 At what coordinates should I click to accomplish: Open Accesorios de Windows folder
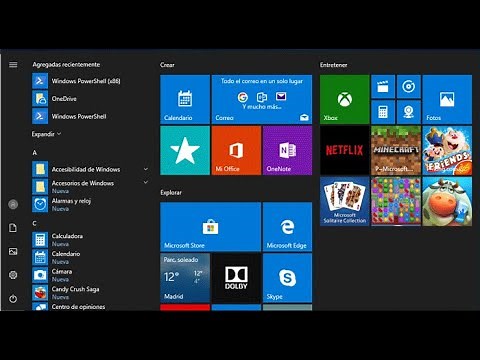point(86,187)
